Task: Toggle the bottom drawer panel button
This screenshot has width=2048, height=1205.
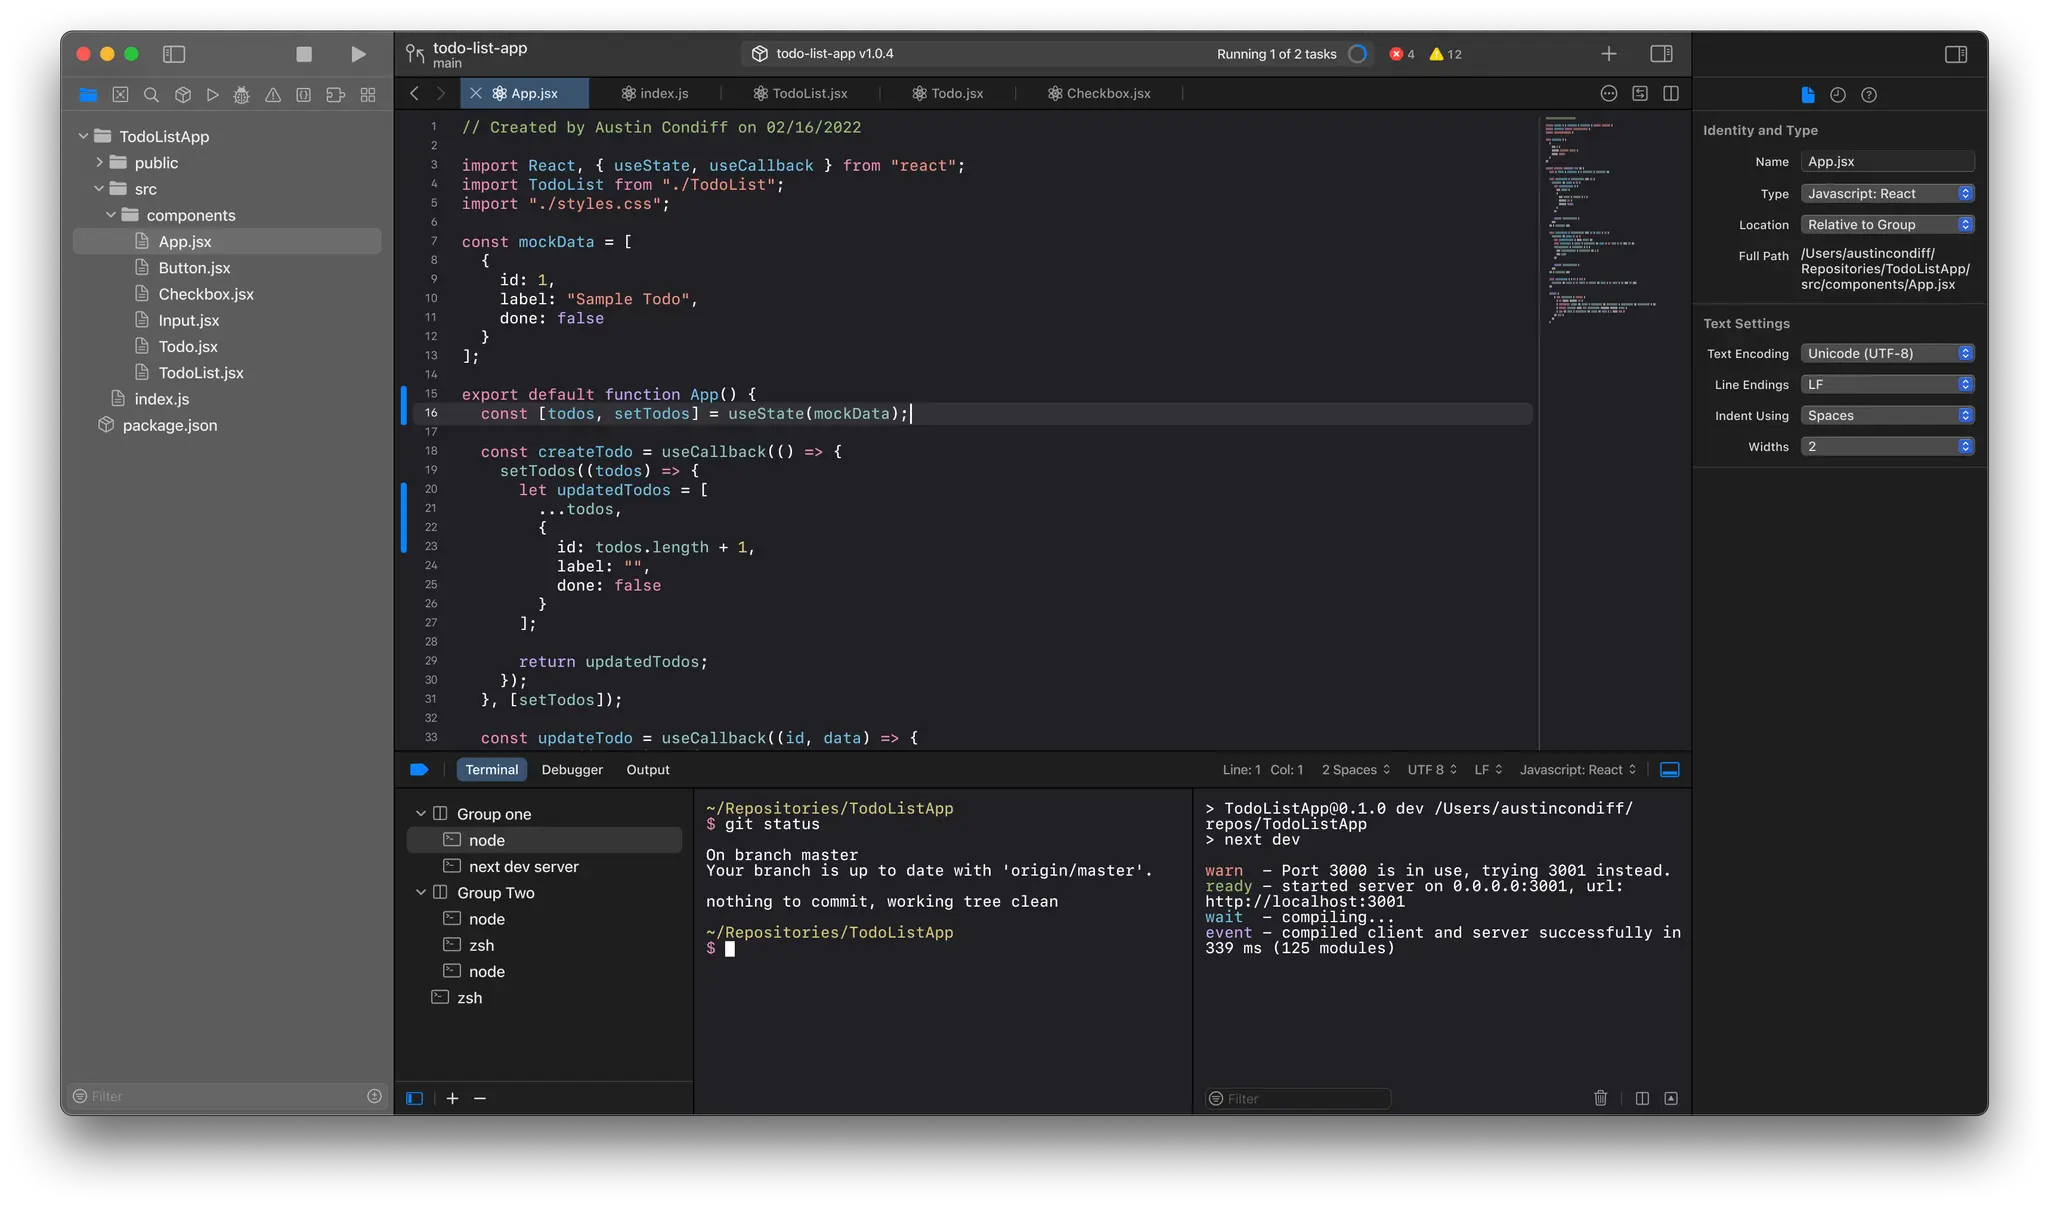Action: point(1669,769)
